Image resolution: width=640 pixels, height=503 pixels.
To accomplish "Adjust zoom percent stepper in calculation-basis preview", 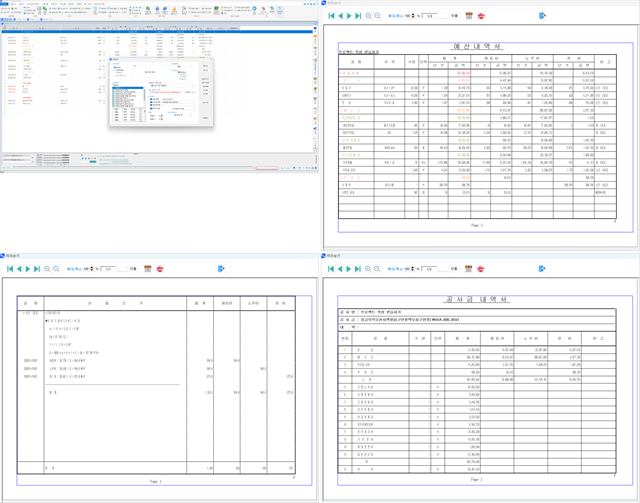I will click(x=92, y=269).
